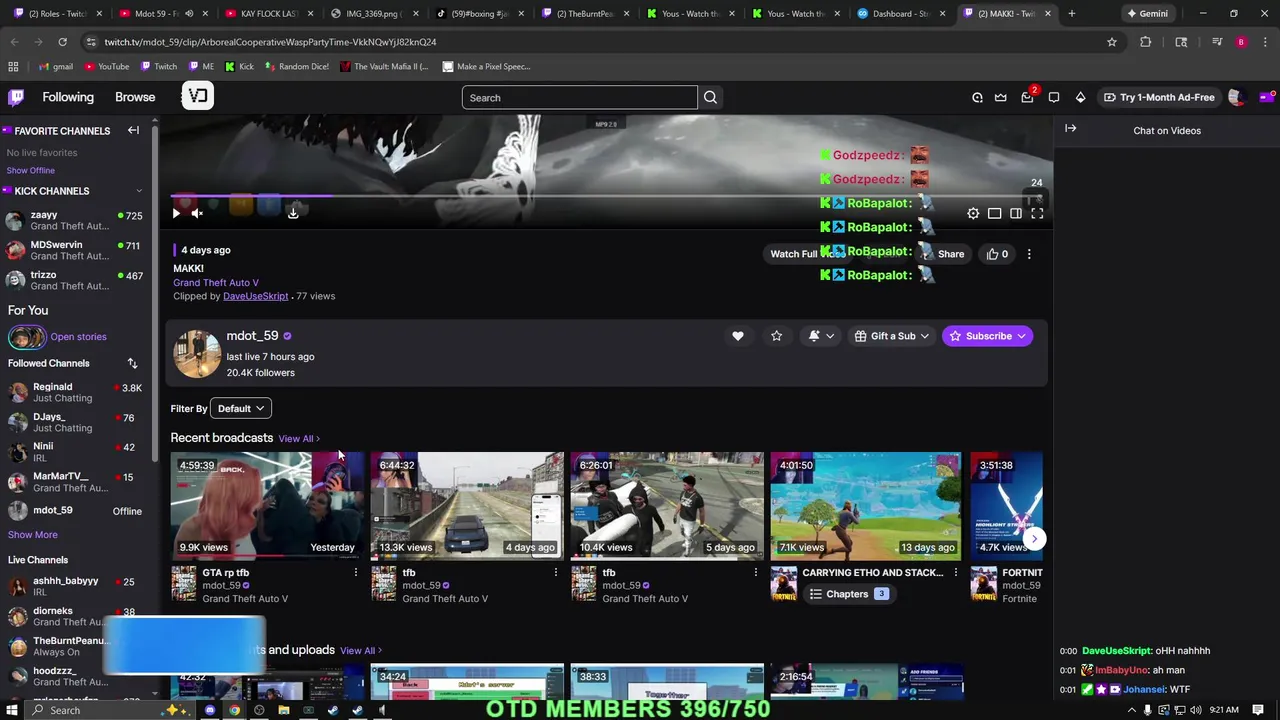Viewport: 1280px width, 720px height.
Task: Bookmark this page with star icon
Action: (x=1111, y=42)
